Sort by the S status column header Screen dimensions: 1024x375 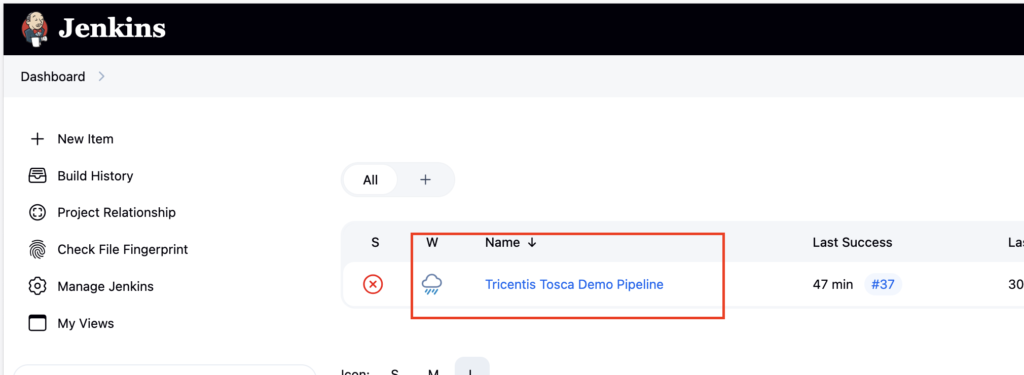pyautogui.click(x=375, y=242)
